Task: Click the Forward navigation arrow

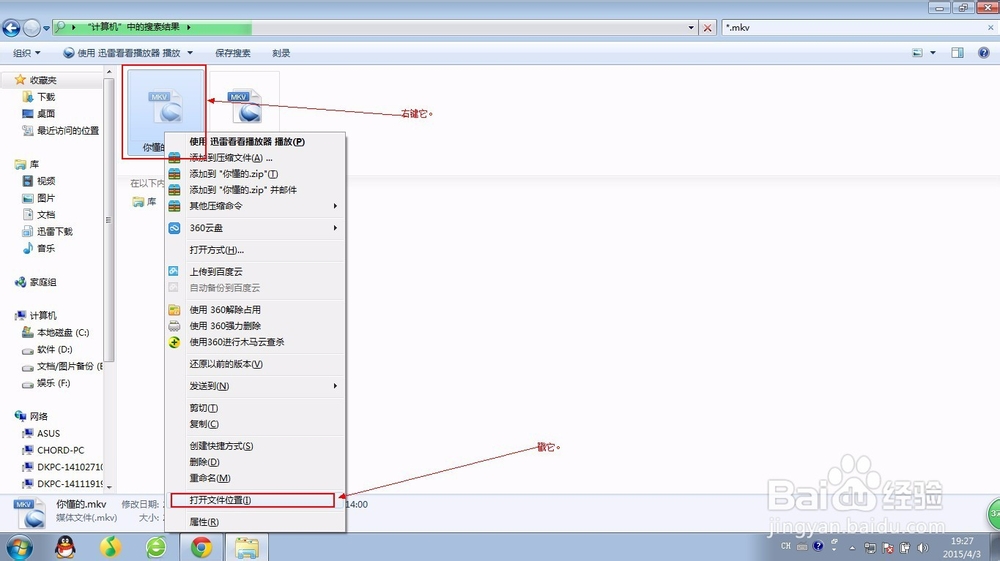Action: (x=31, y=27)
